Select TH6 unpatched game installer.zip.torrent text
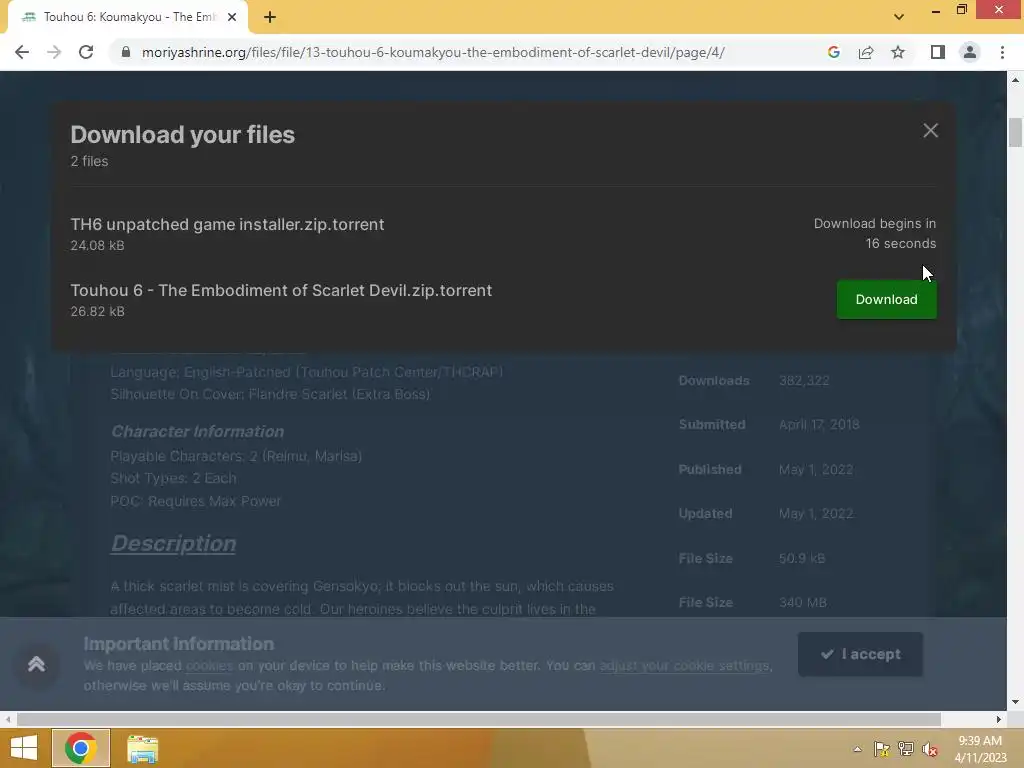Screen dimensions: 1024x768 click(227, 224)
